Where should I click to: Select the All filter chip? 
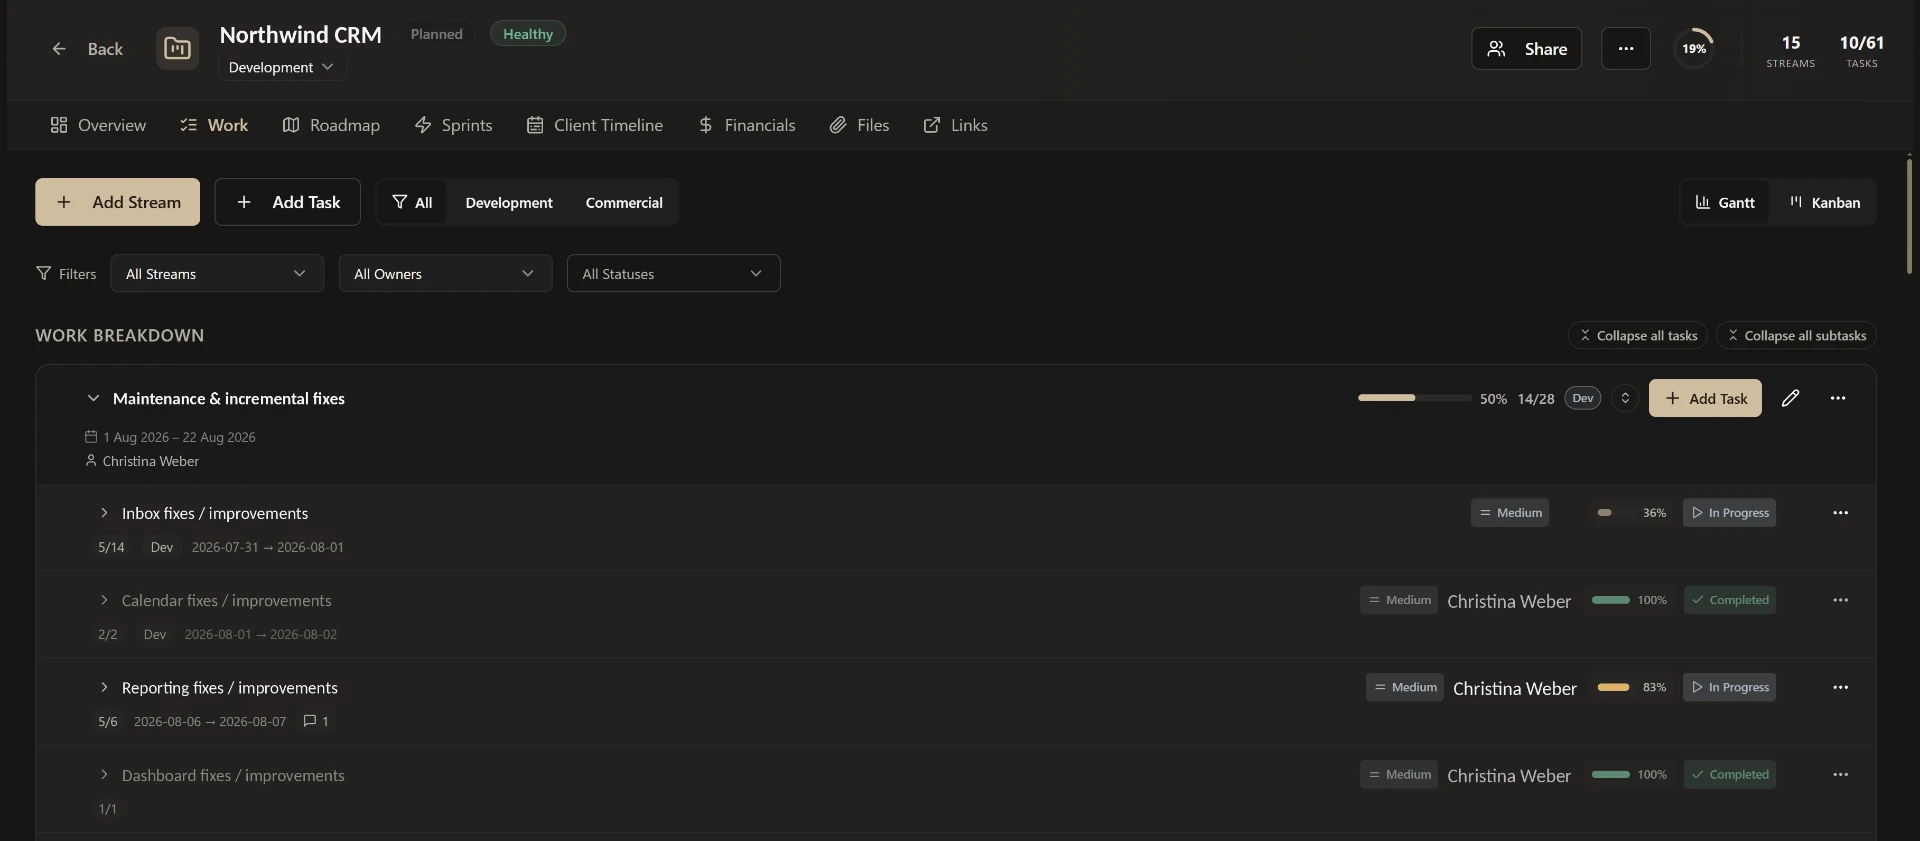coord(412,202)
